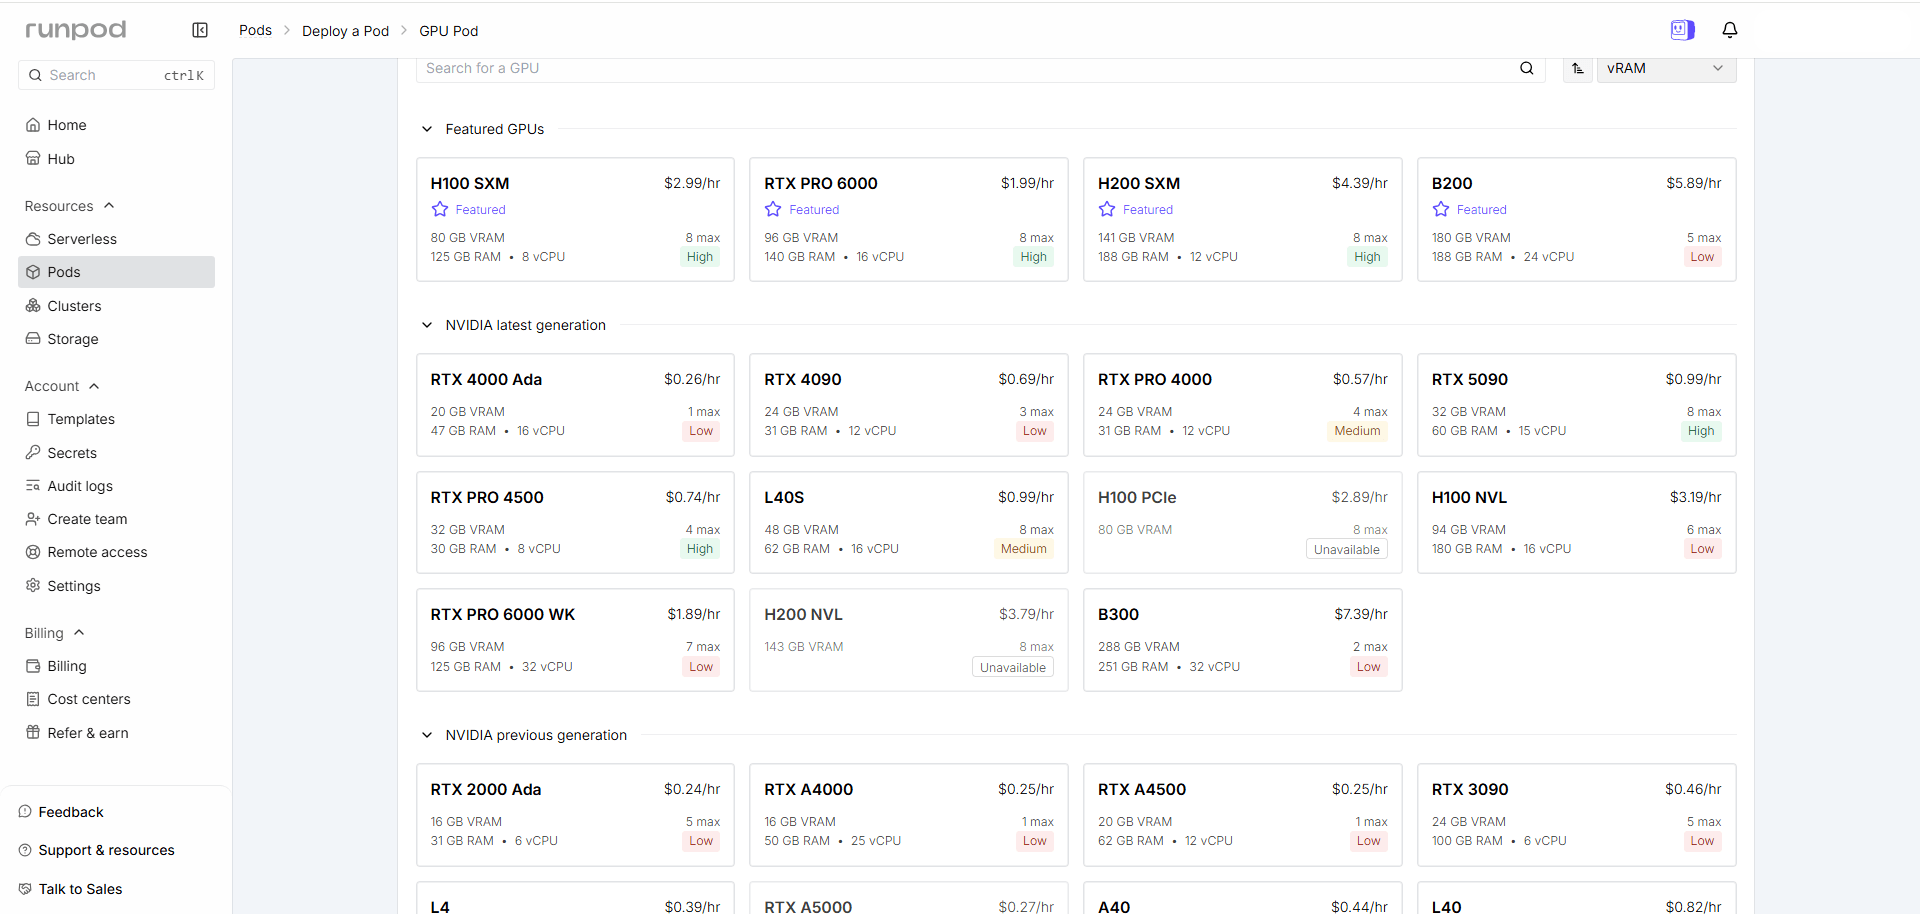1920x914 pixels.
Task: Select the RTX 4090 GPU card
Action: coord(909,405)
